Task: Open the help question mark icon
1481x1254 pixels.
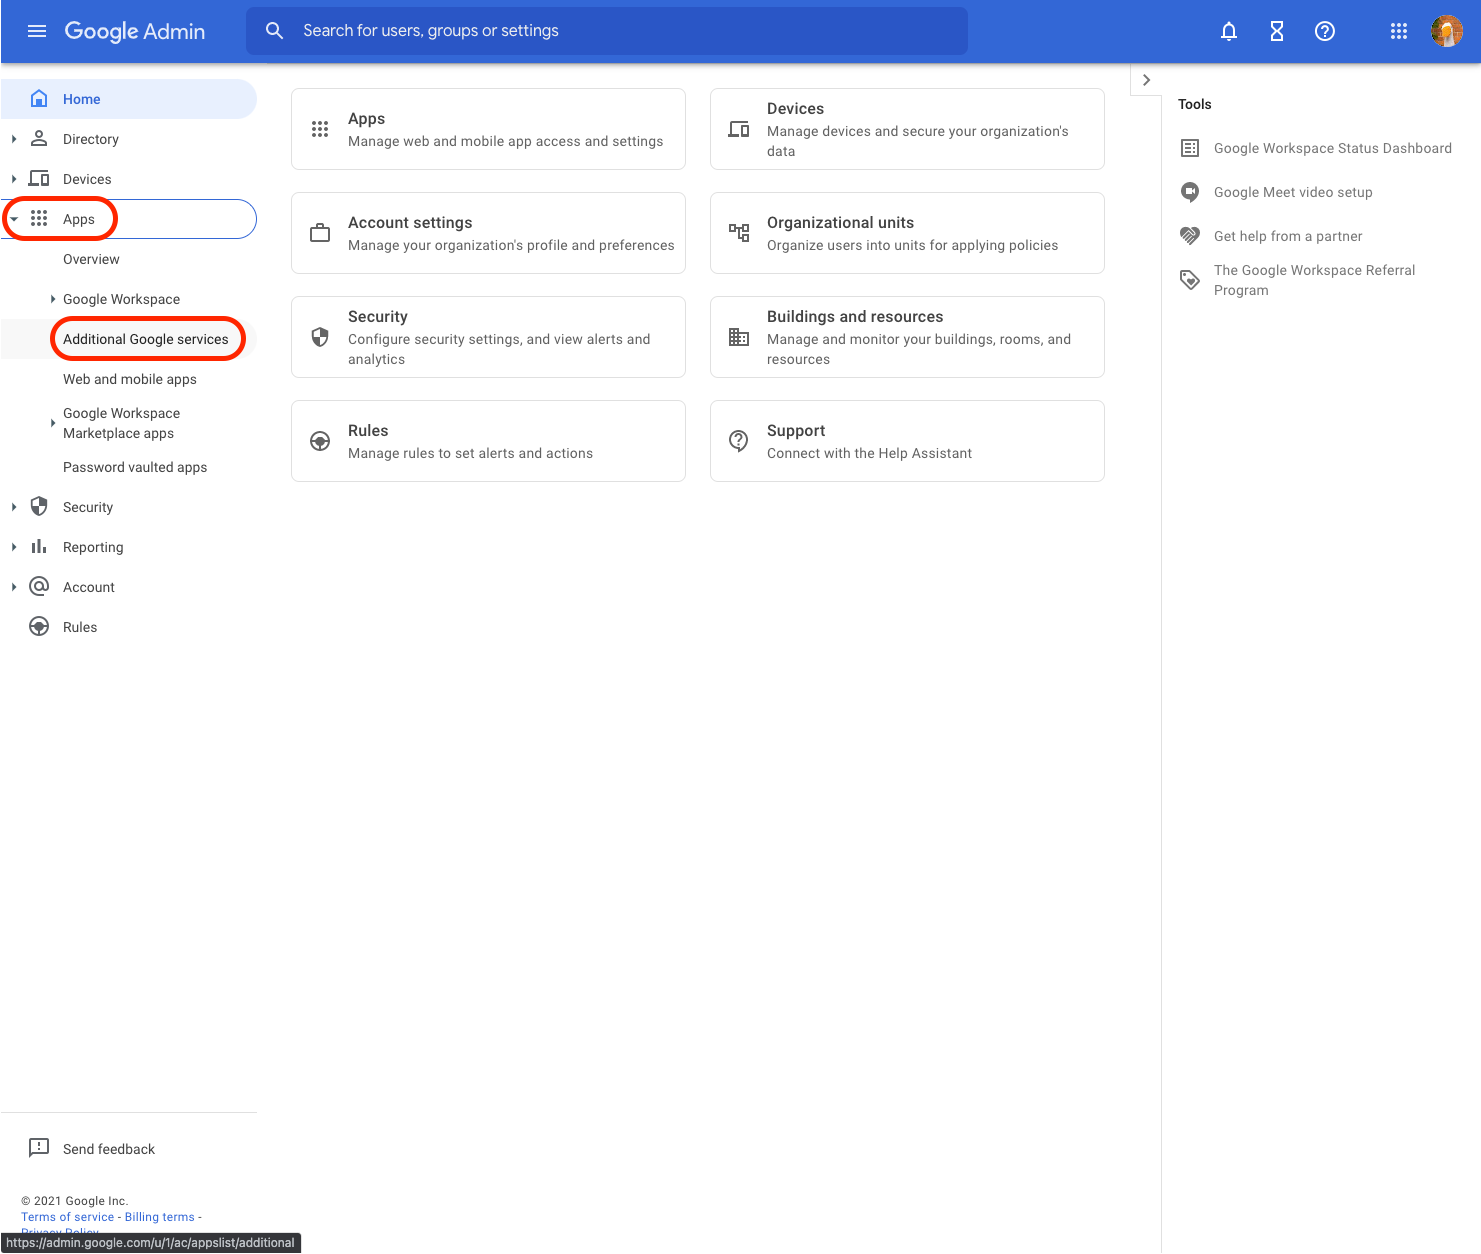Action: pyautogui.click(x=1325, y=31)
